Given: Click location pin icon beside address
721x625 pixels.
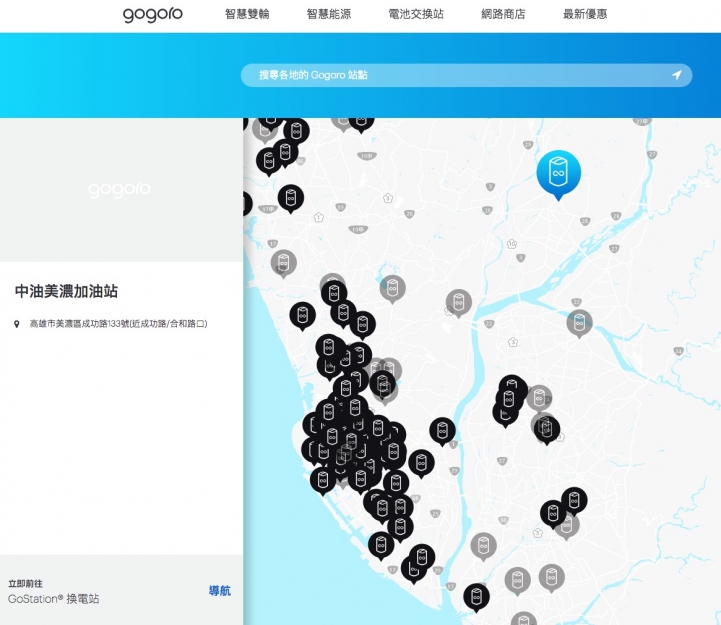Looking at the screenshot, I should [x=17, y=324].
